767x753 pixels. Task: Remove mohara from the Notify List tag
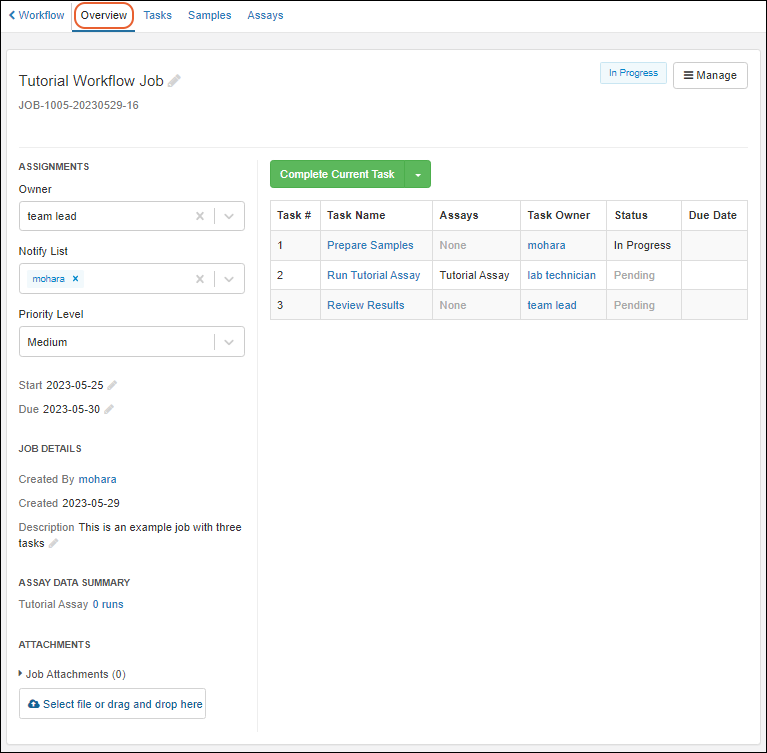coord(76,279)
